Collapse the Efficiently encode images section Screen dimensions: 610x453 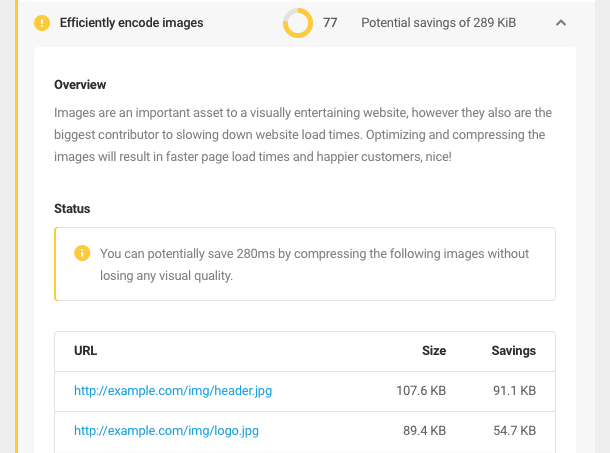tap(561, 23)
